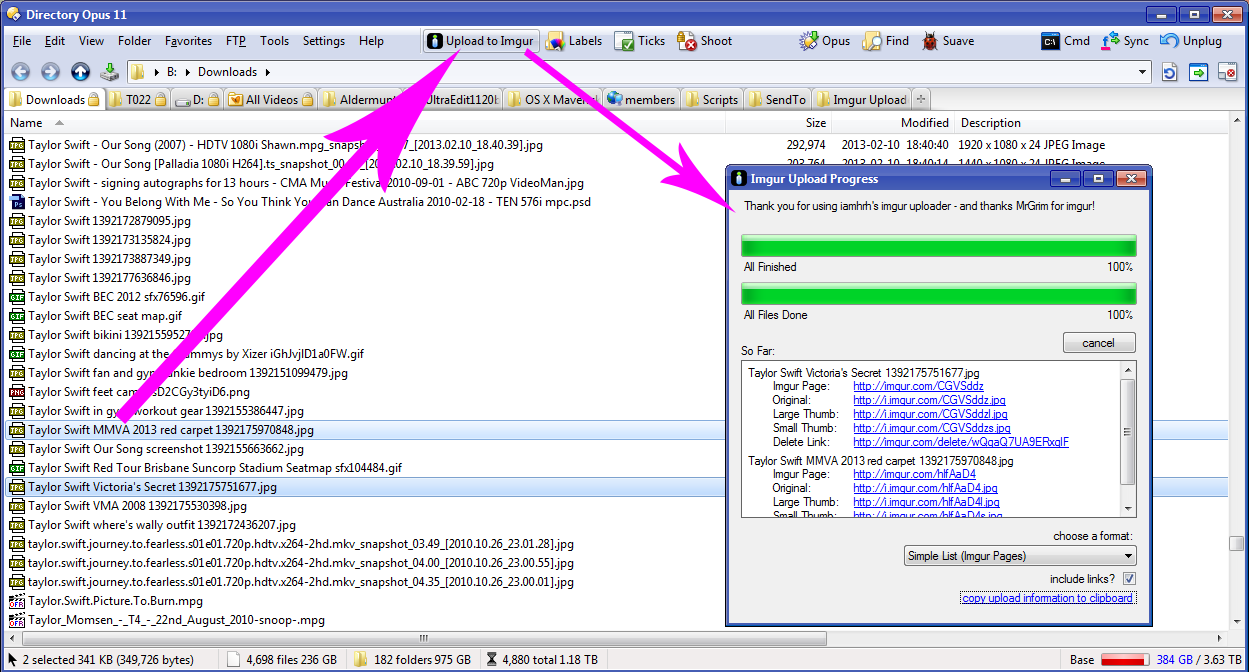Image resolution: width=1249 pixels, height=672 pixels.
Task: Switch to the All Videos tab
Action: click(270, 99)
